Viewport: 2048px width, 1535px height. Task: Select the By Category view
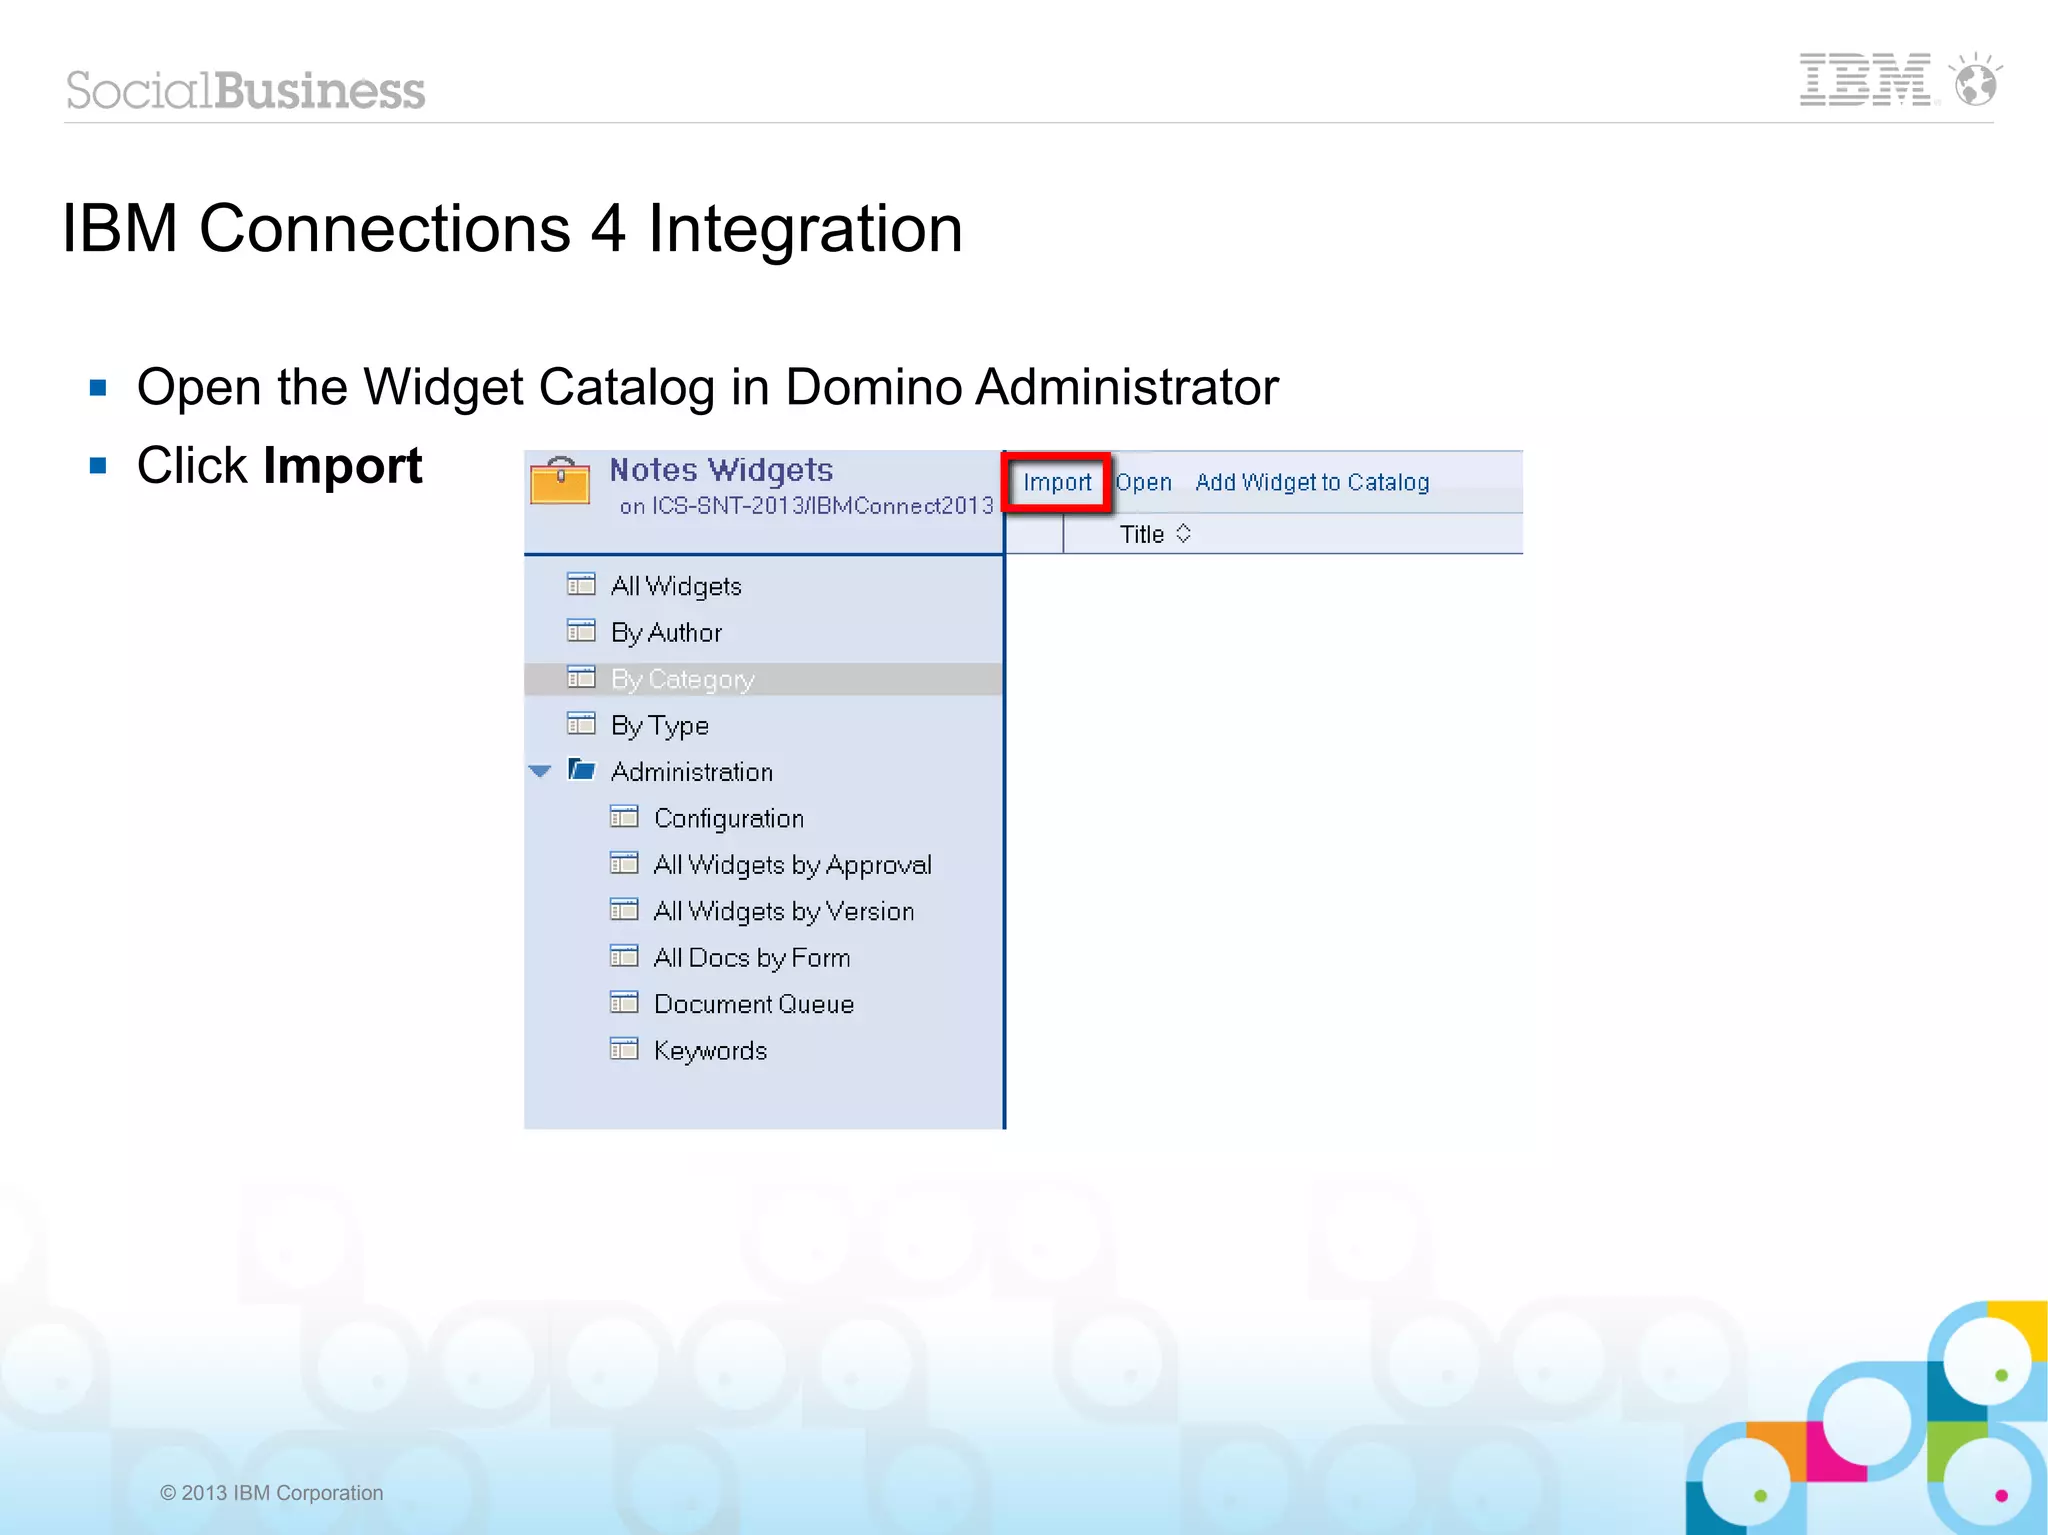(682, 679)
